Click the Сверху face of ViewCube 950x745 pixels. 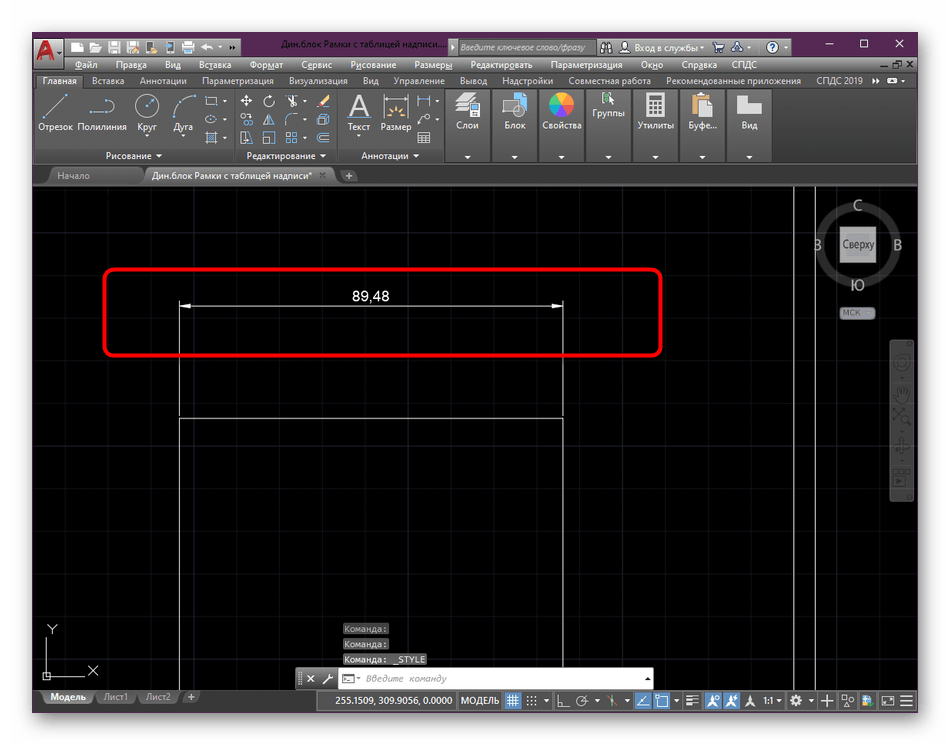[x=857, y=245]
